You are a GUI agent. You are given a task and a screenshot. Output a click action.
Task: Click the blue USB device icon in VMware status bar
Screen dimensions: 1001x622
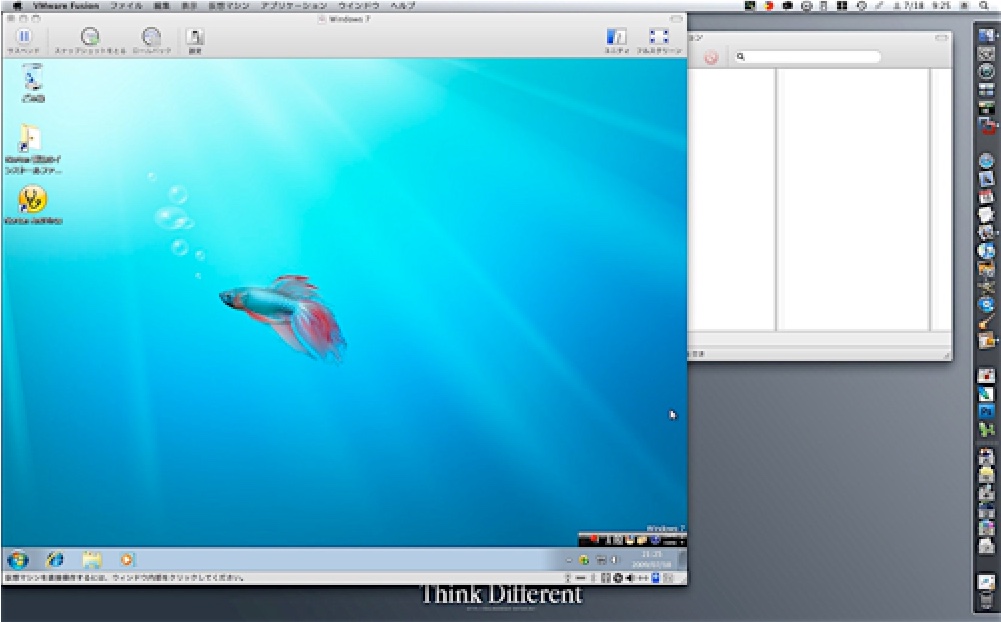tap(655, 578)
